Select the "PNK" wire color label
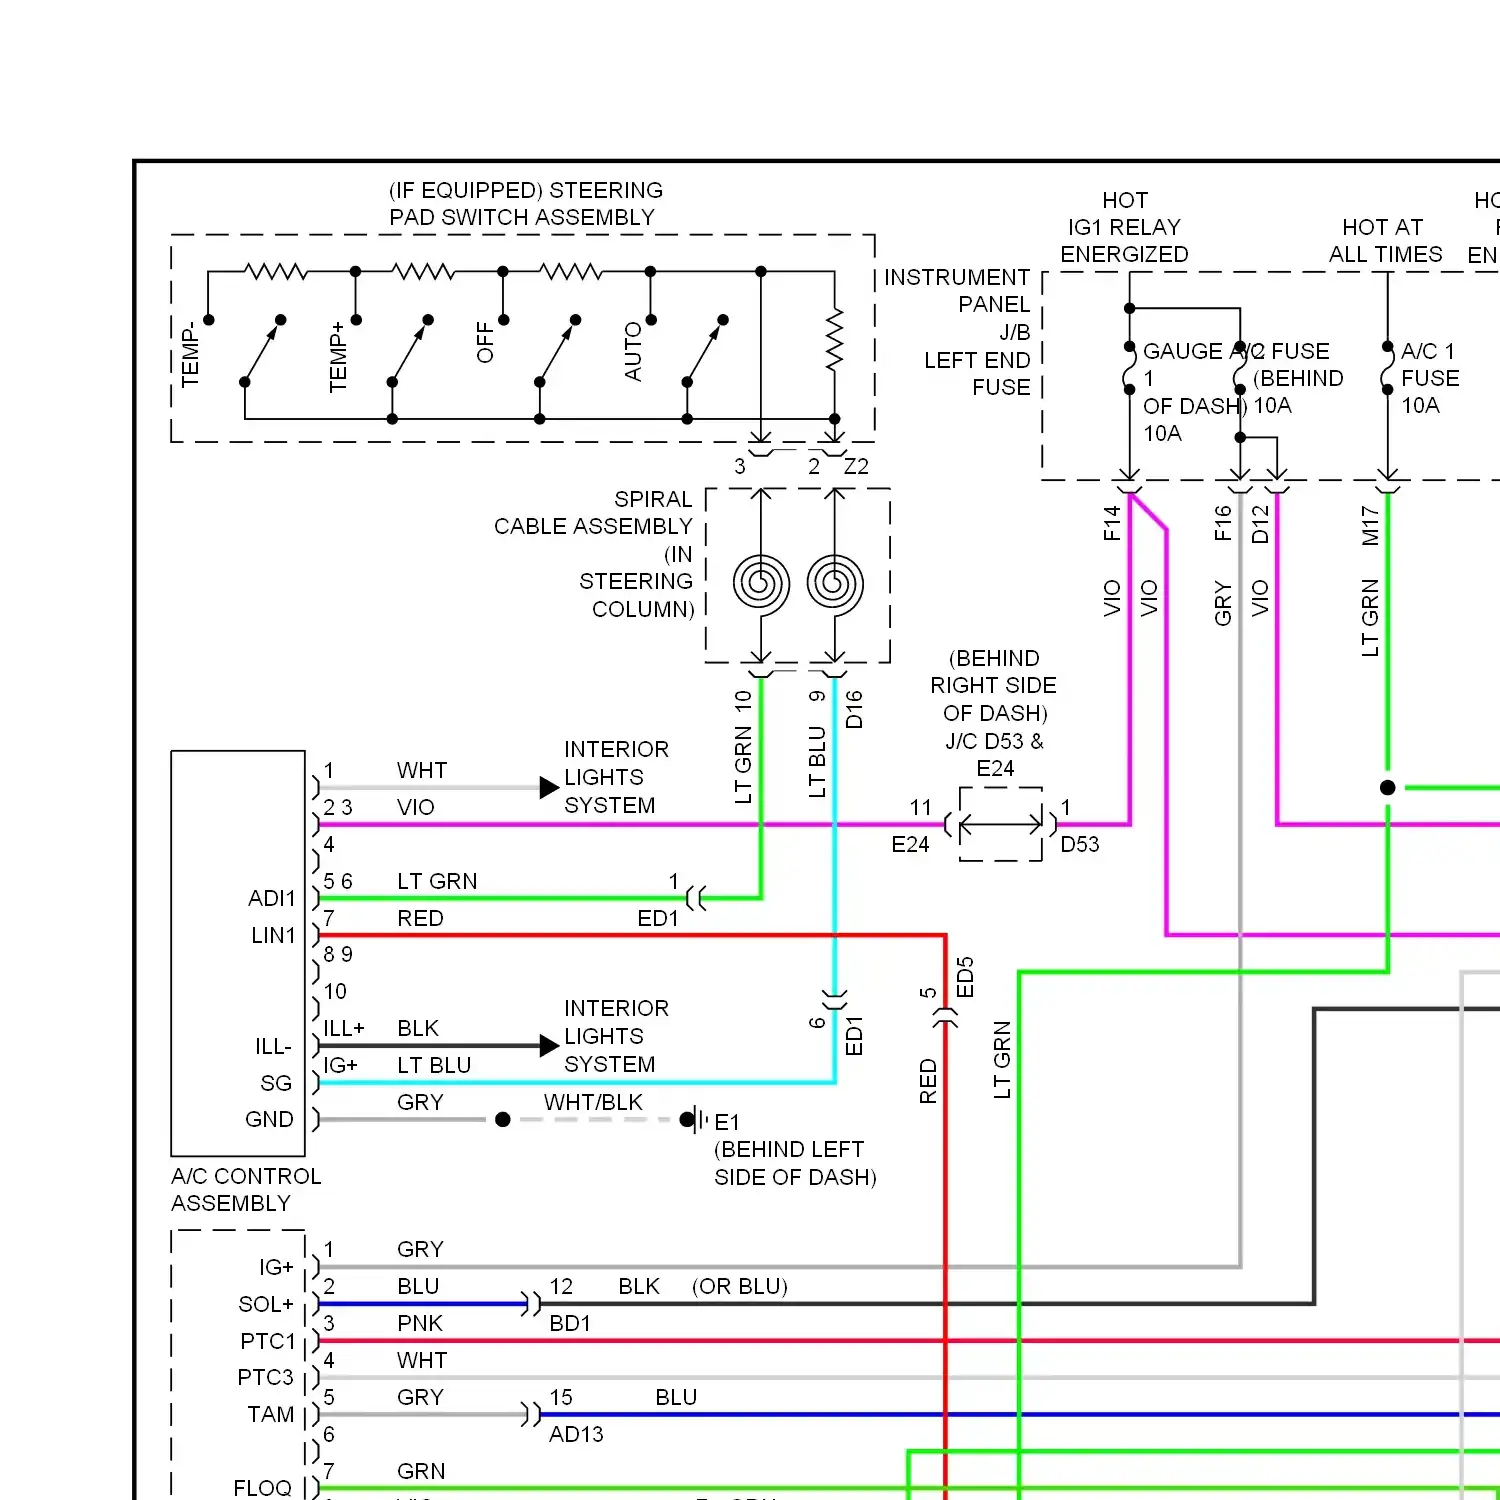This screenshot has height=1500, width=1500. coord(420,1323)
